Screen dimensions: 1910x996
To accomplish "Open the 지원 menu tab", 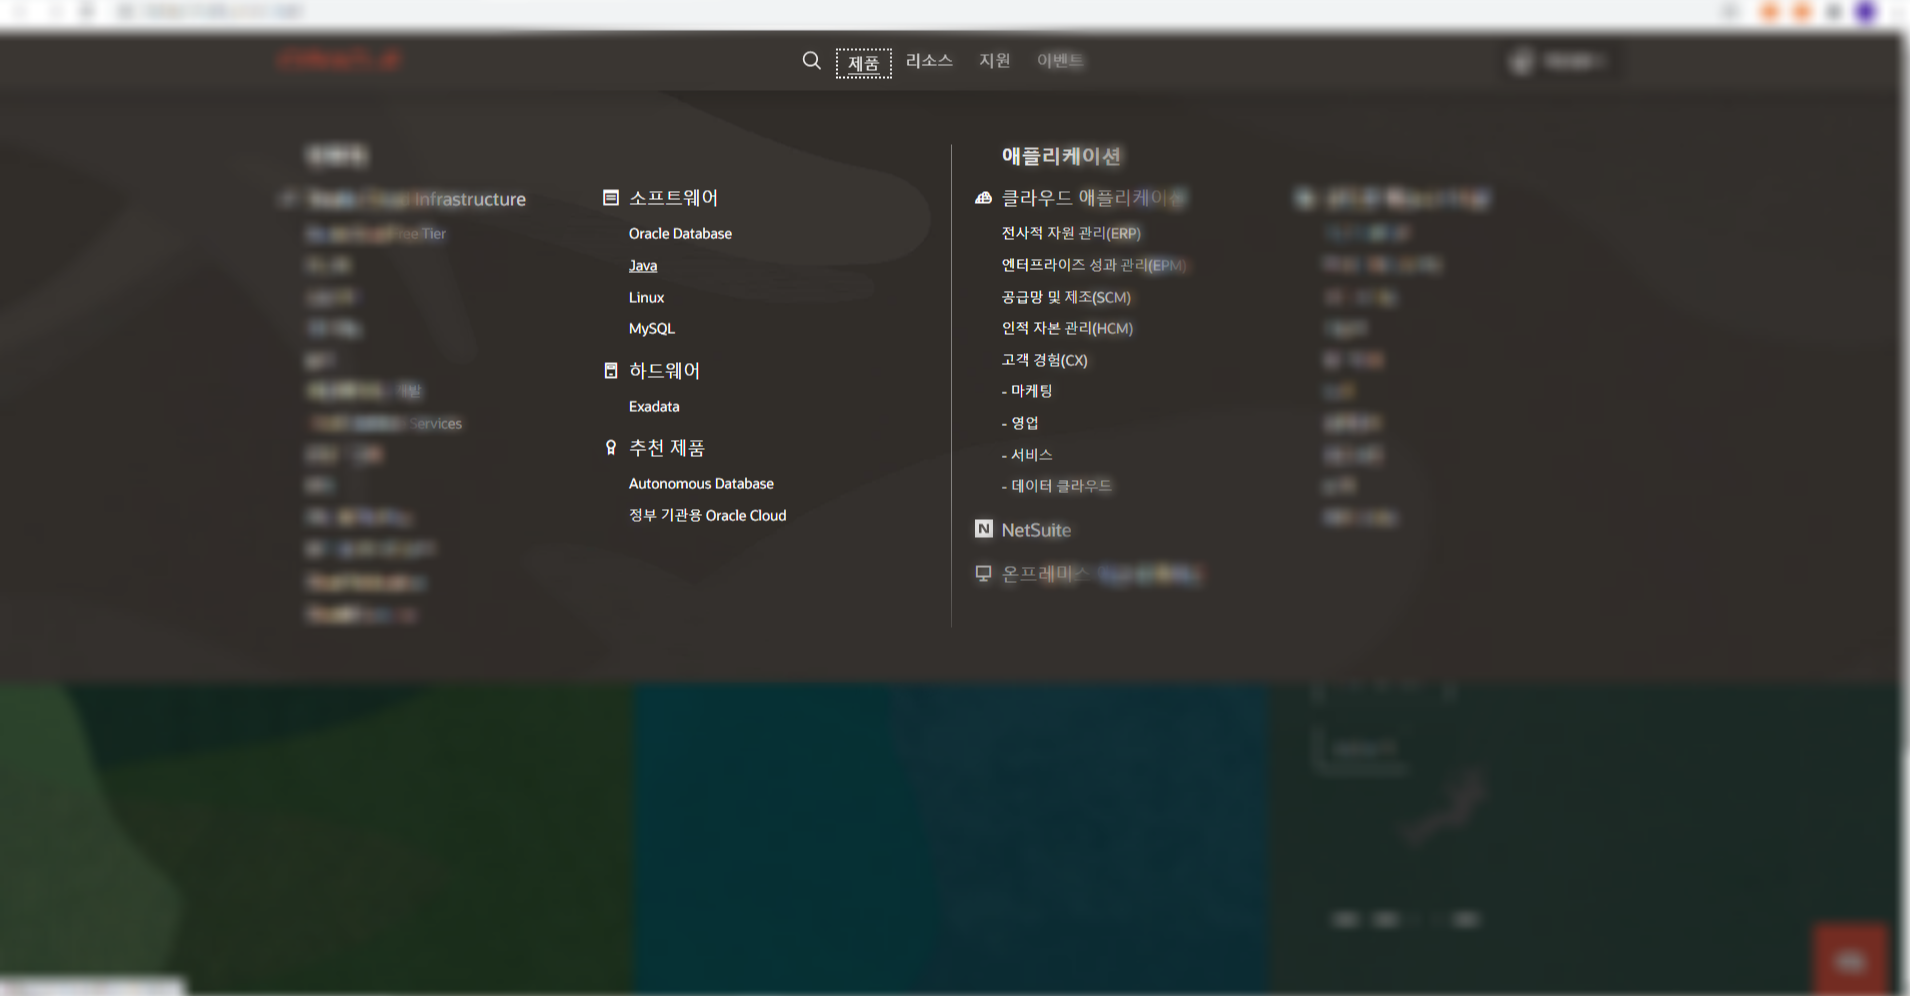I will 994,61.
